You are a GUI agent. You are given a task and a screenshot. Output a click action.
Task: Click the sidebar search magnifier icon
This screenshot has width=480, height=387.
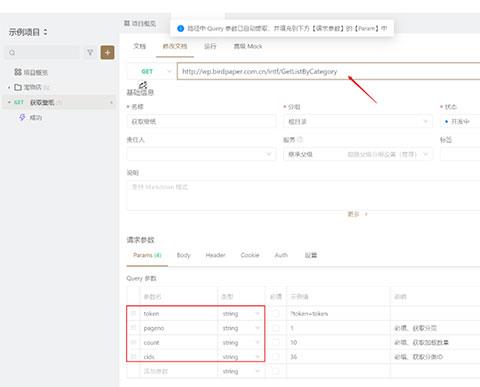point(12,53)
